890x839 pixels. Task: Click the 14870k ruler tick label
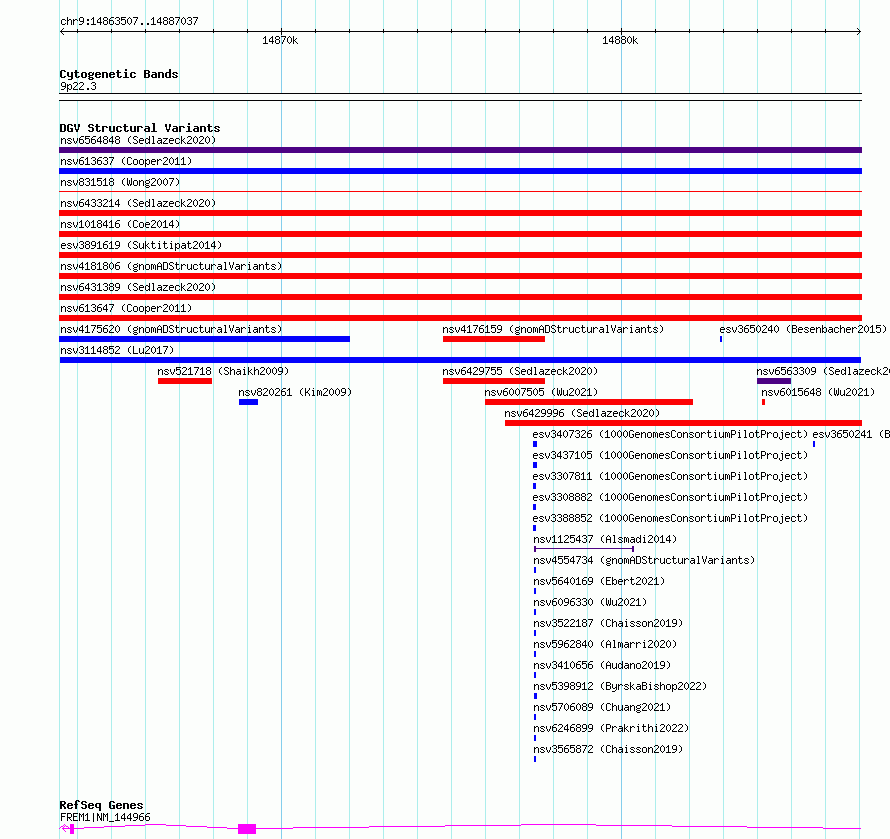[x=280, y=40]
